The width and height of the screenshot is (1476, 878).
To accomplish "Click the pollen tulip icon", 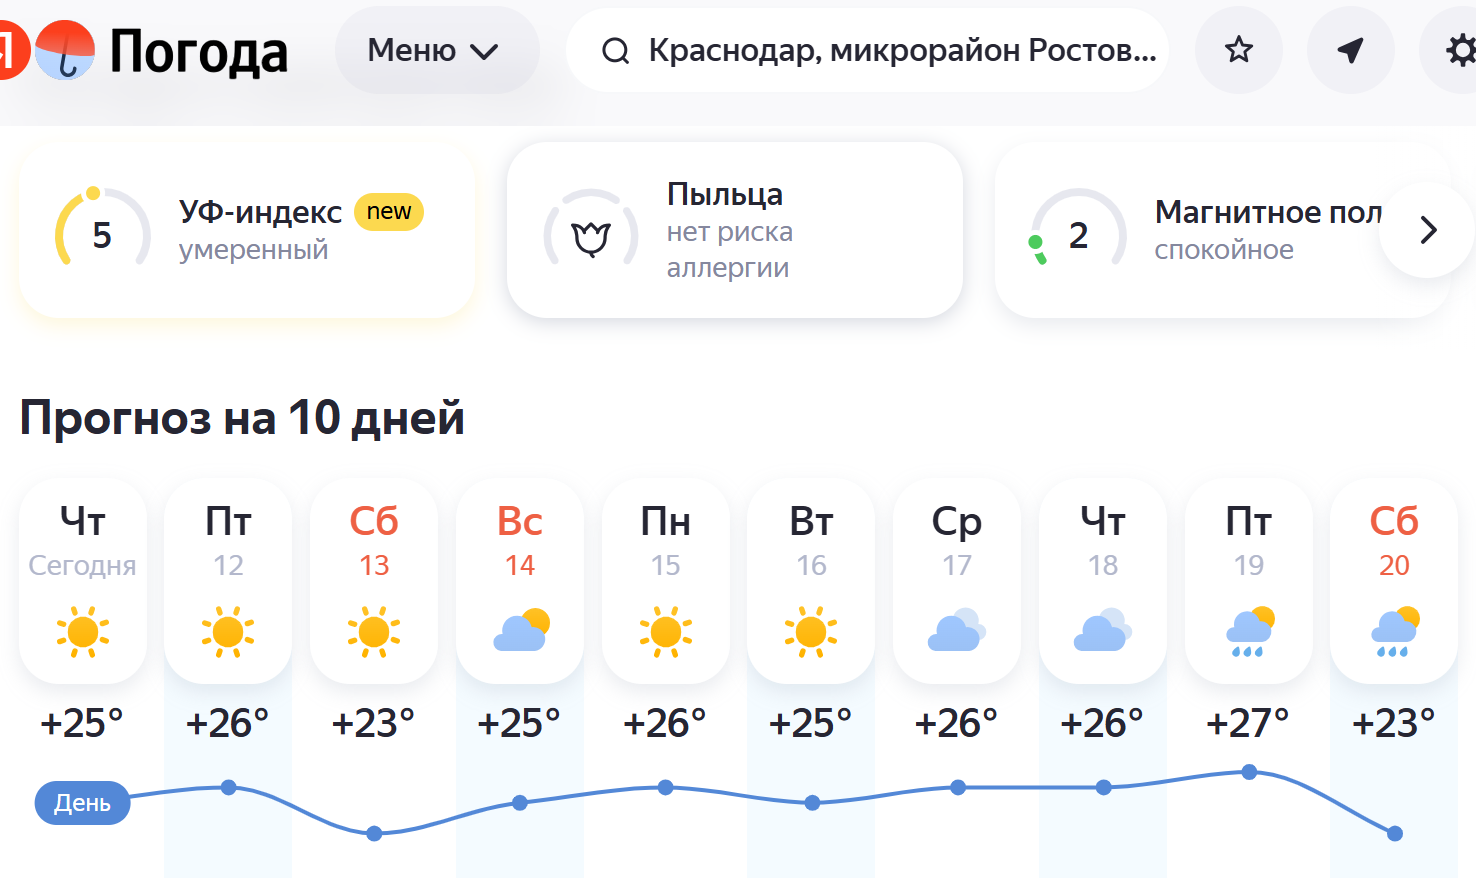I will (591, 238).
